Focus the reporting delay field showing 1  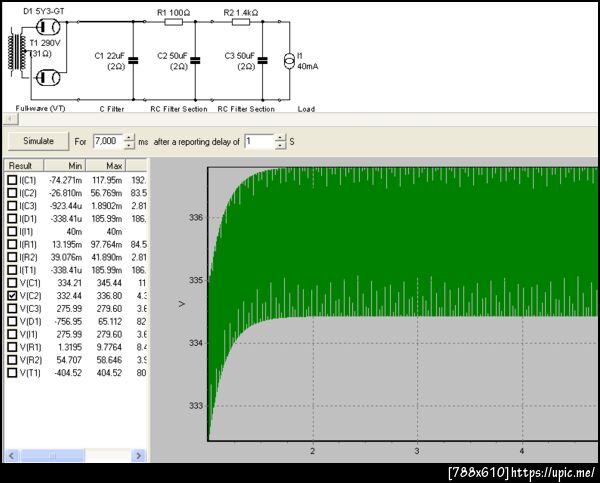point(259,141)
